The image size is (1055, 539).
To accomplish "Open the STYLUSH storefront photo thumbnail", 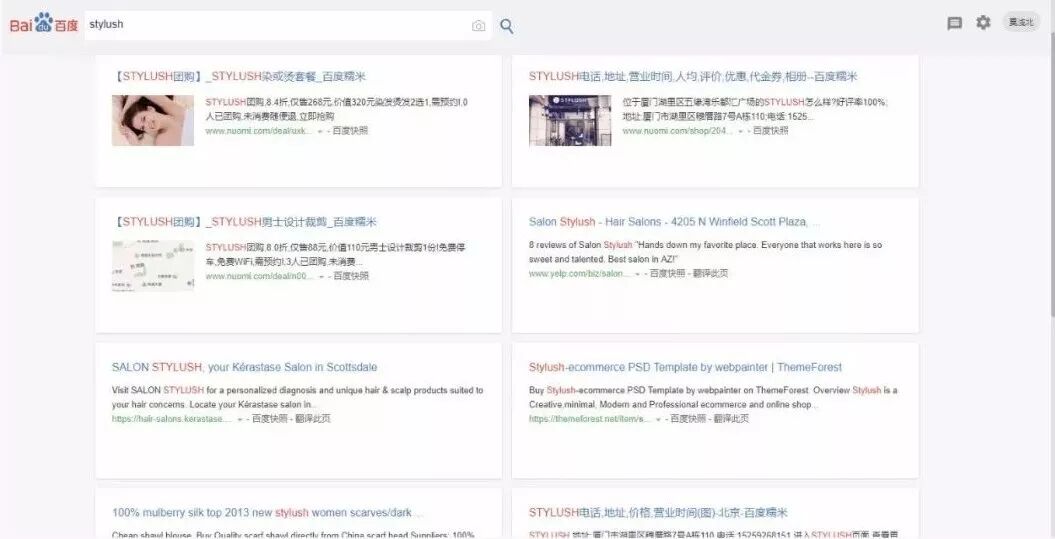I will 570,120.
